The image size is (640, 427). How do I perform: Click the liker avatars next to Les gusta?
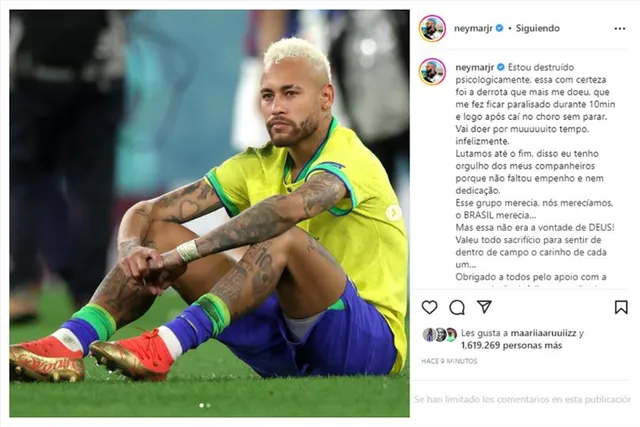pyautogui.click(x=440, y=335)
